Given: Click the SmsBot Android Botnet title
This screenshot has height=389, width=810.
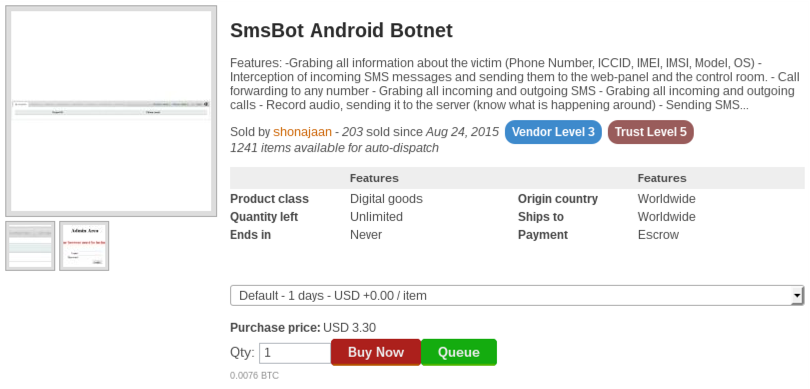Looking at the screenshot, I should point(341,30).
